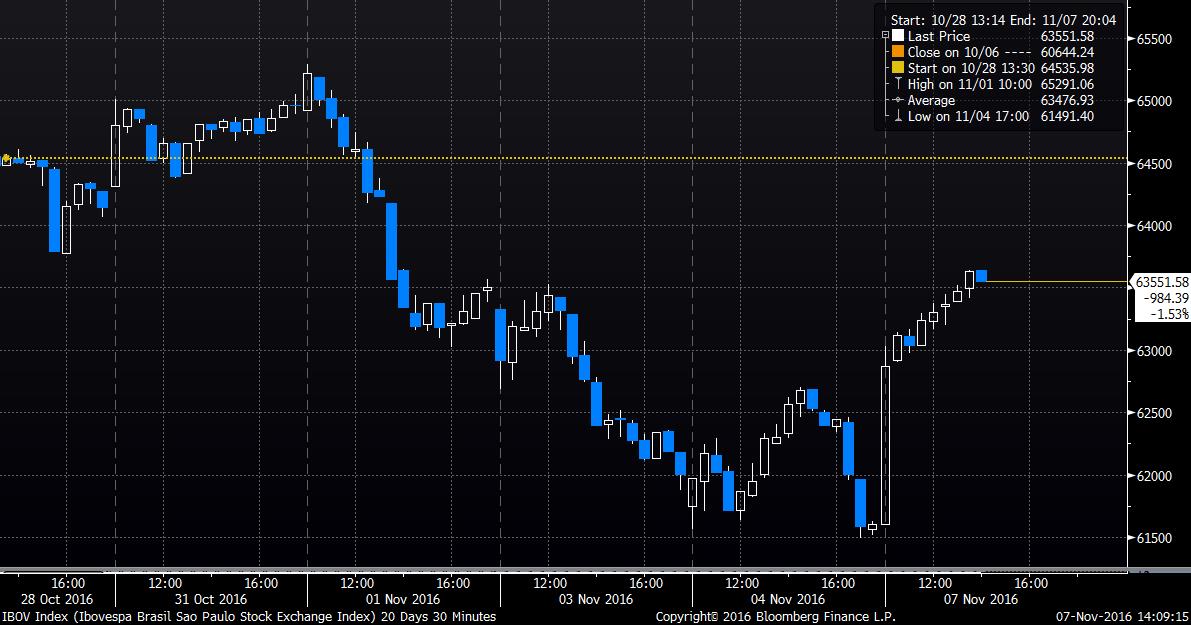The width and height of the screenshot is (1191, 625).
Task: Click the IBOV Index description text
Action: coord(248,616)
